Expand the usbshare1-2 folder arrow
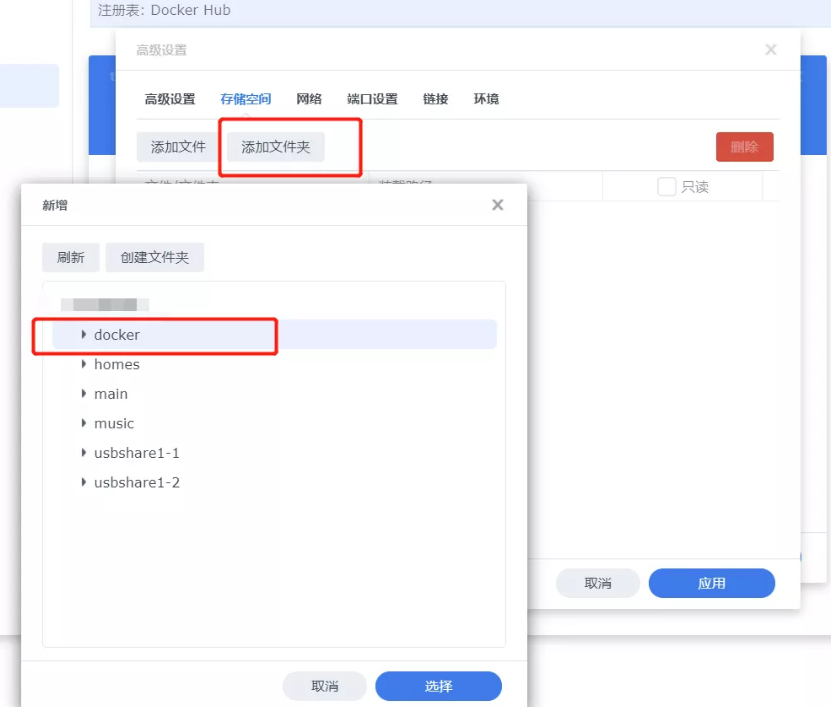831x707 pixels. (x=84, y=482)
